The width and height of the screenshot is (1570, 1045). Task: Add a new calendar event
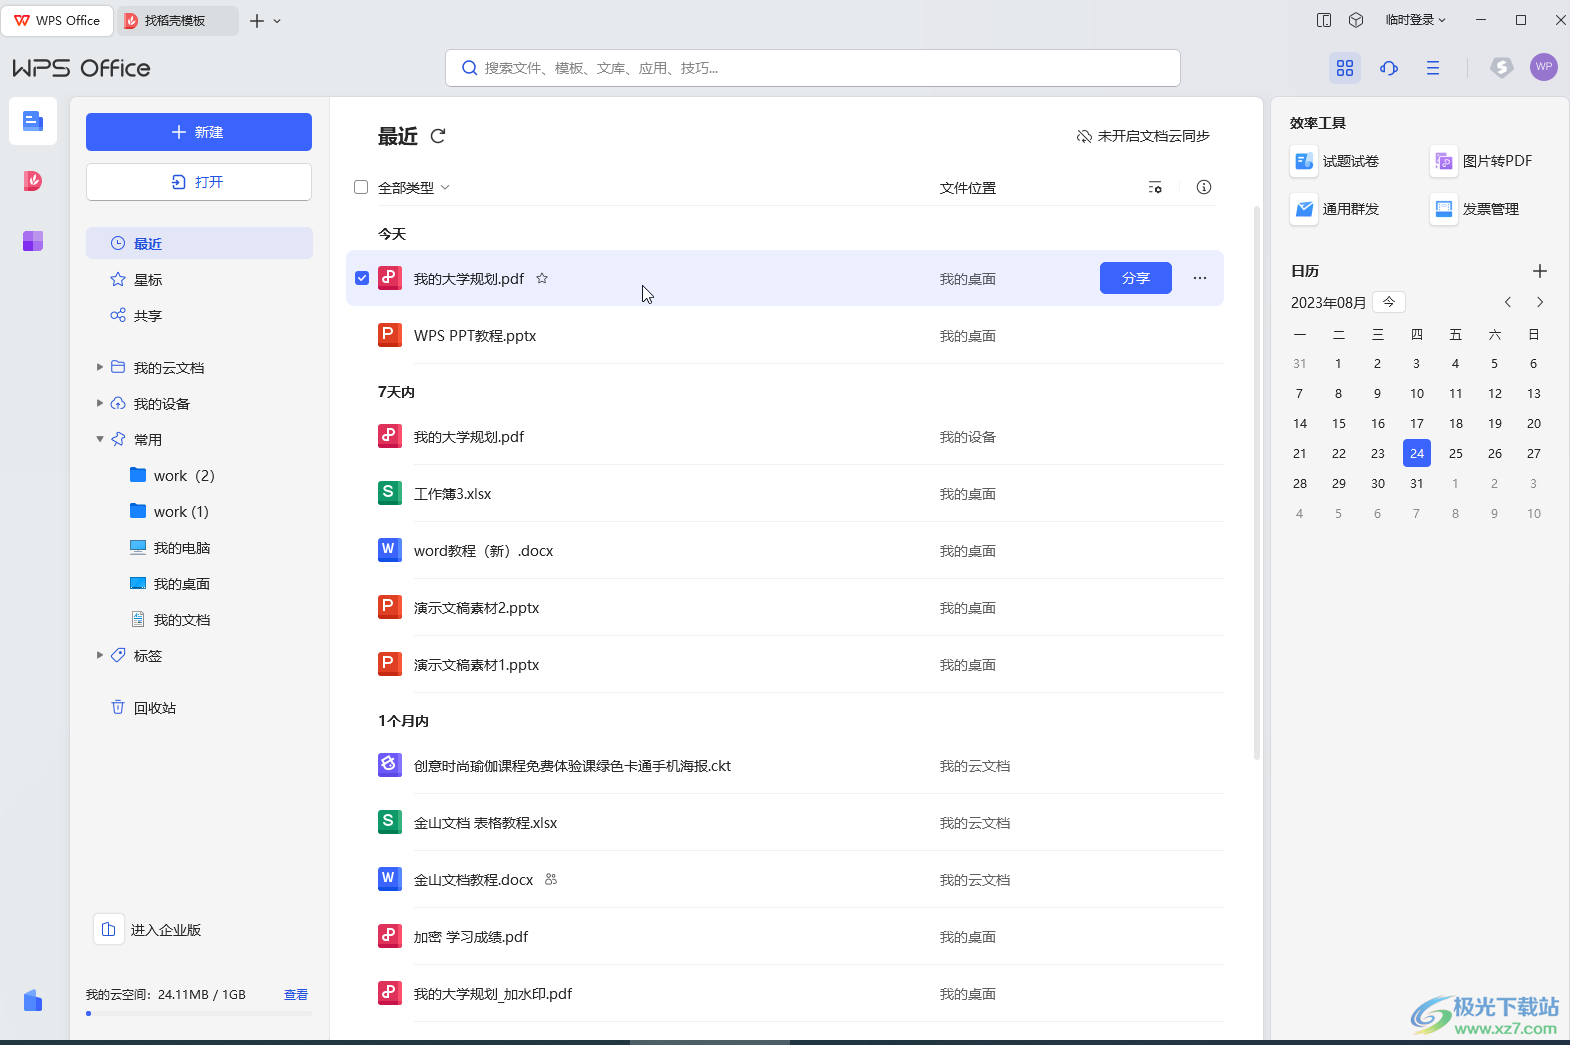[1540, 271]
